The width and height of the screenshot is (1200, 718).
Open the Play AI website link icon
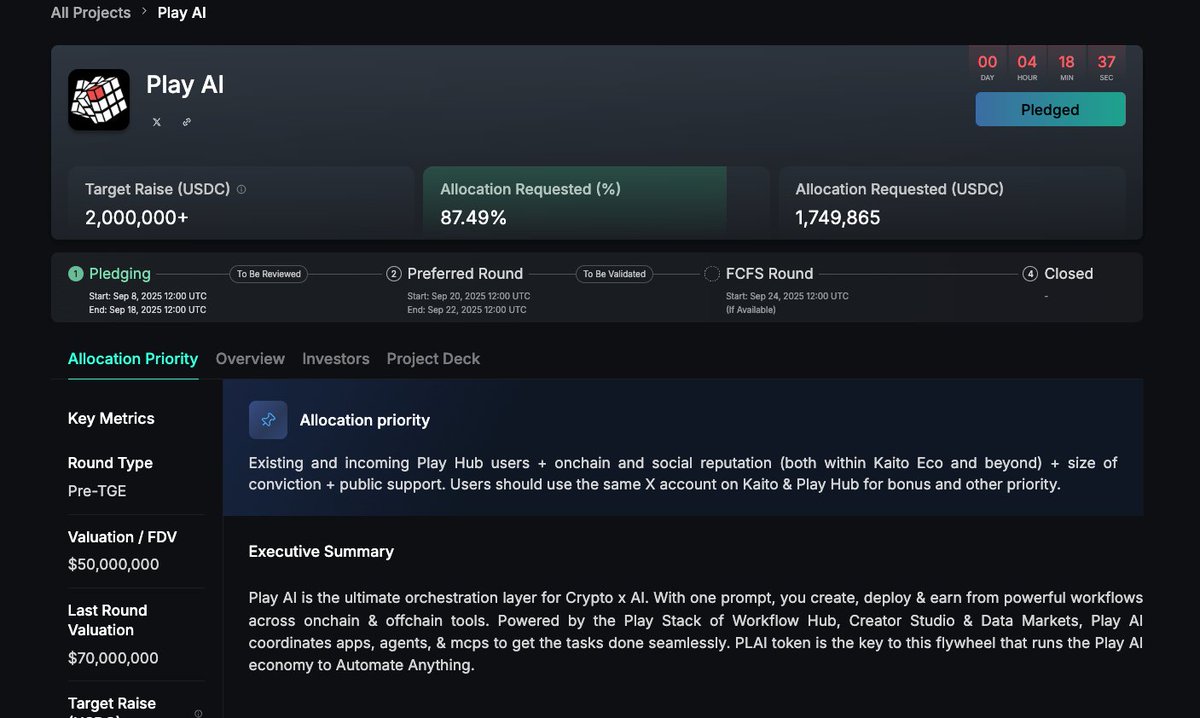point(187,122)
